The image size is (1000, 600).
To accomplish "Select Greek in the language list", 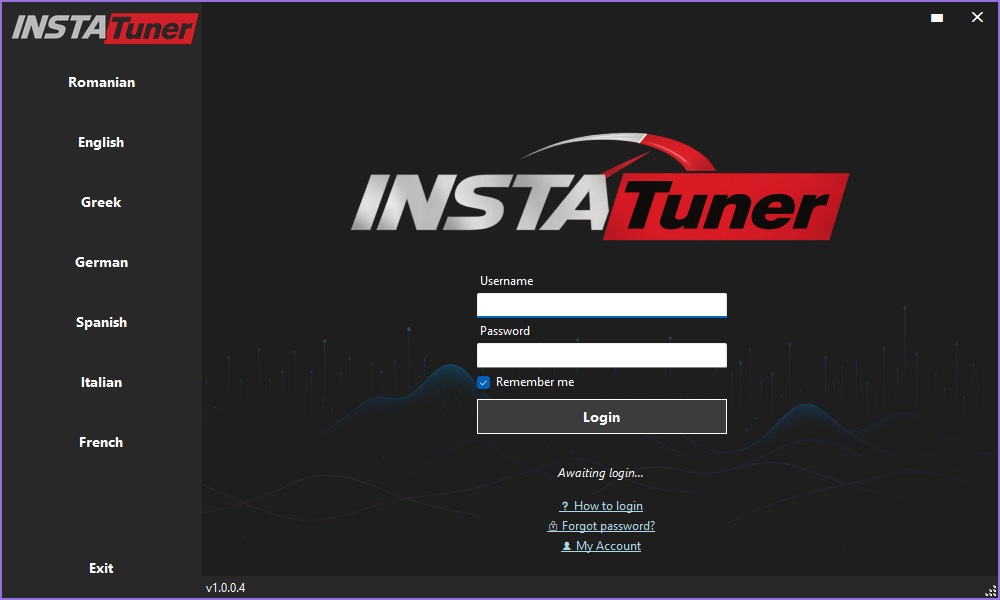I will click(101, 202).
